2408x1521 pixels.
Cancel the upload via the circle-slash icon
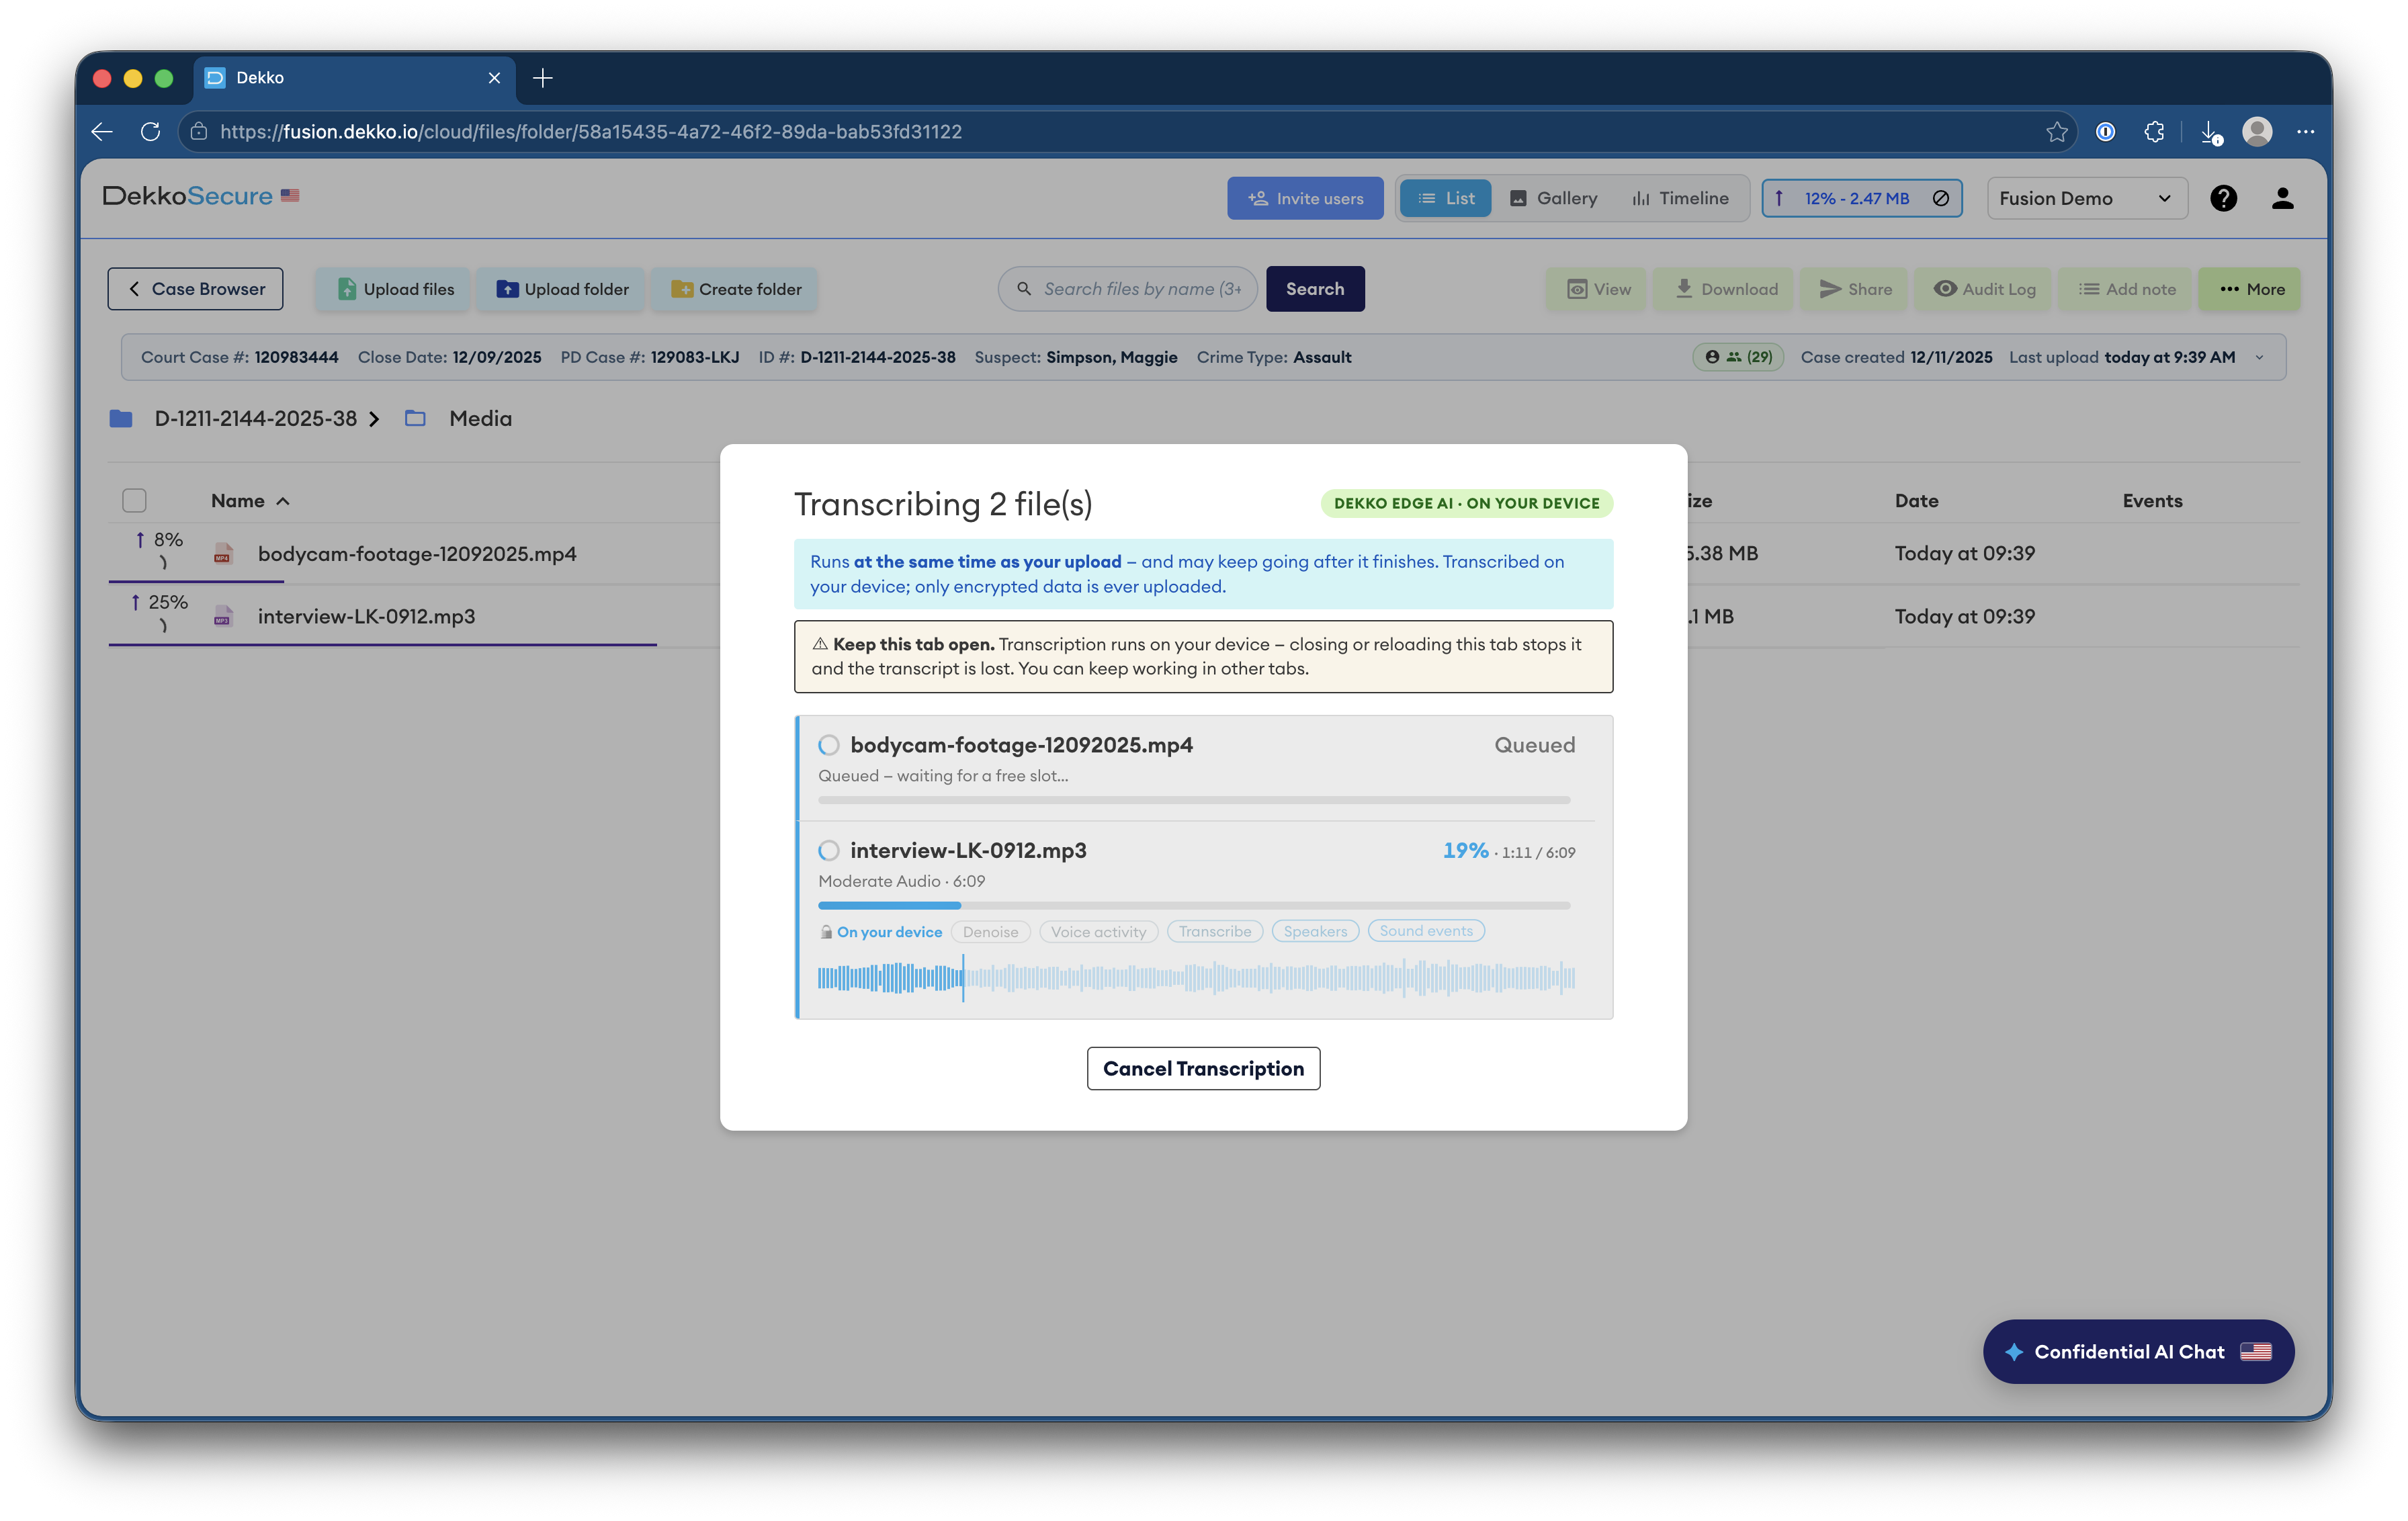(x=1940, y=198)
